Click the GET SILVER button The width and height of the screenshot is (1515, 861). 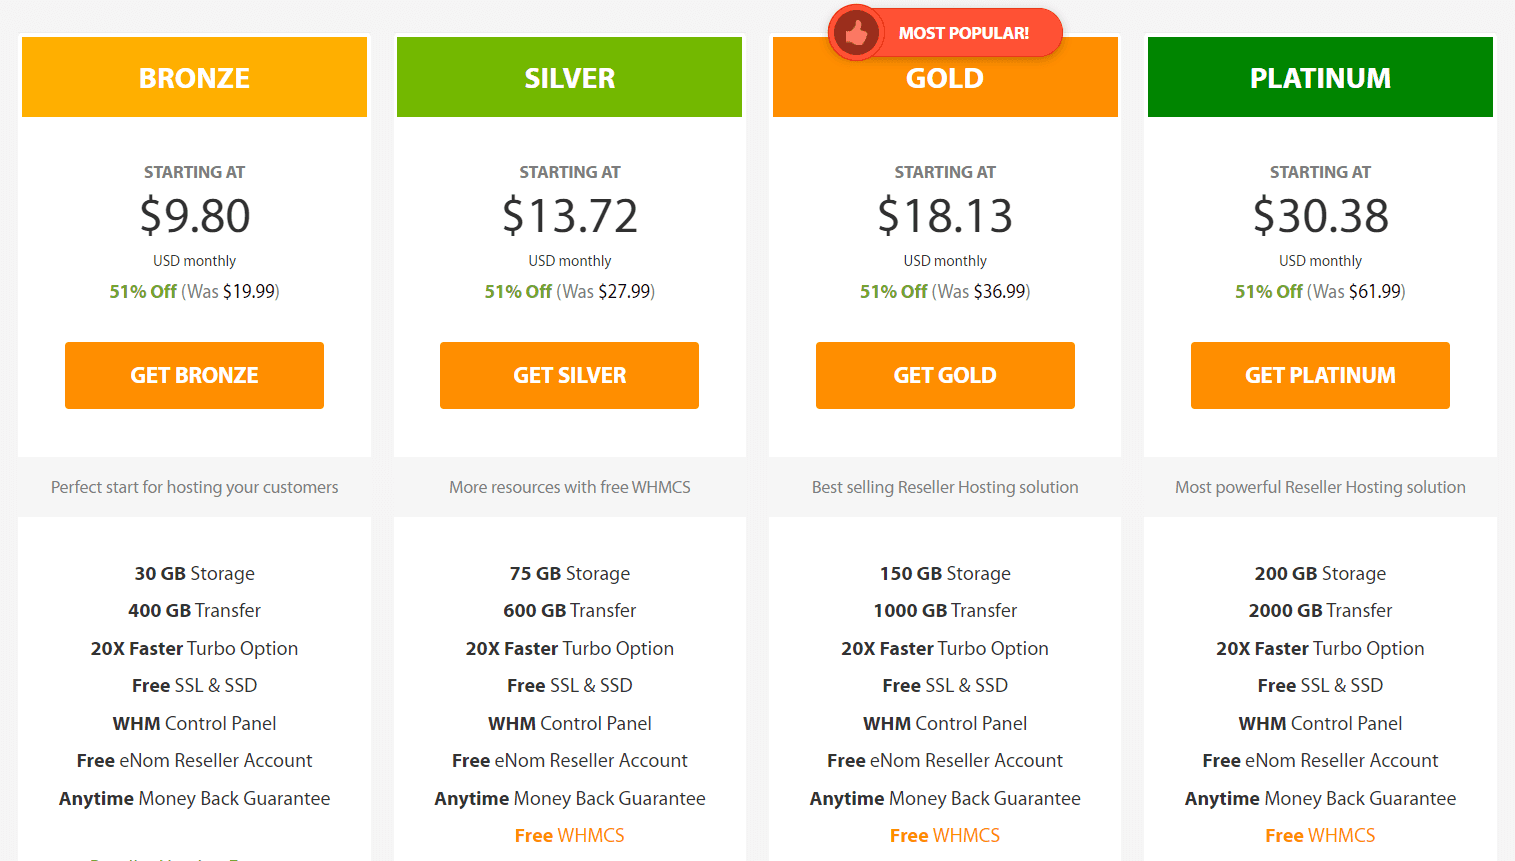[x=569, y=375]
